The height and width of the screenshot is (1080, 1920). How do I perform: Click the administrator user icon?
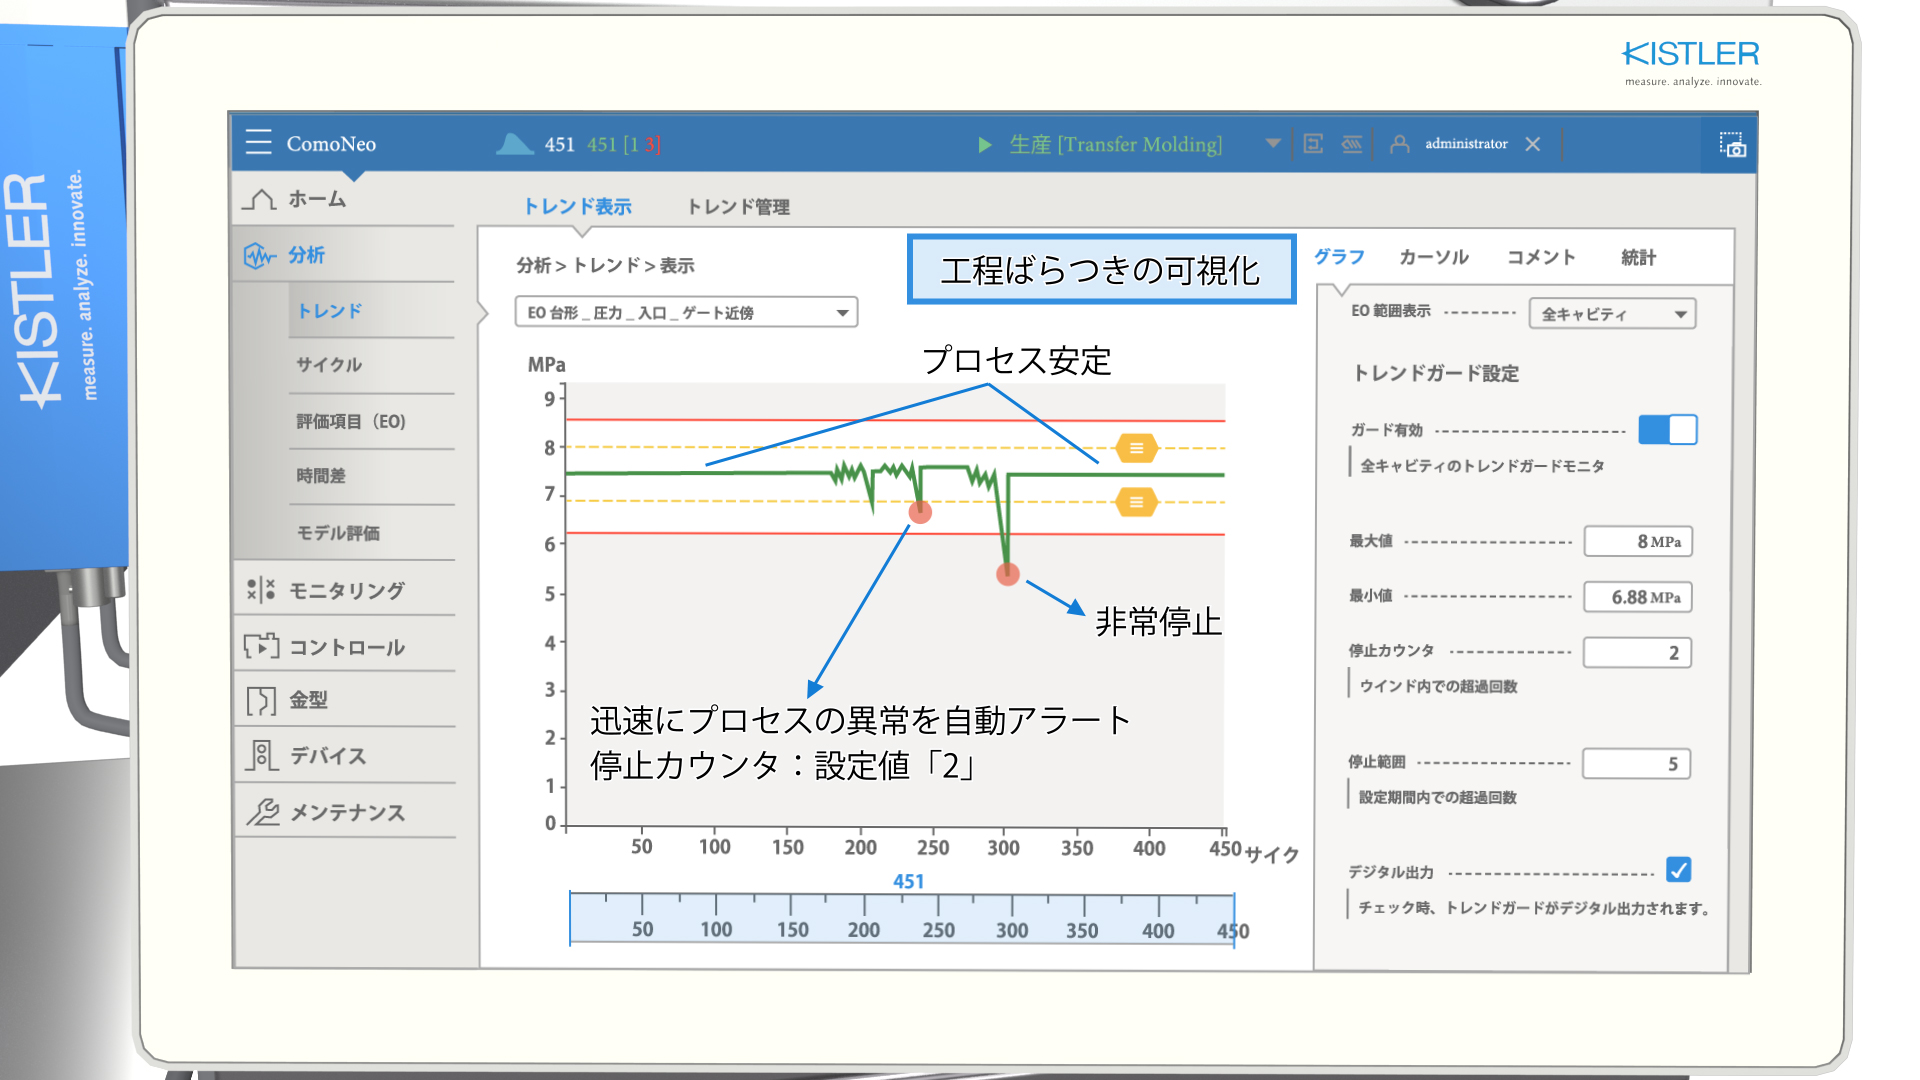click(1400, 144)
